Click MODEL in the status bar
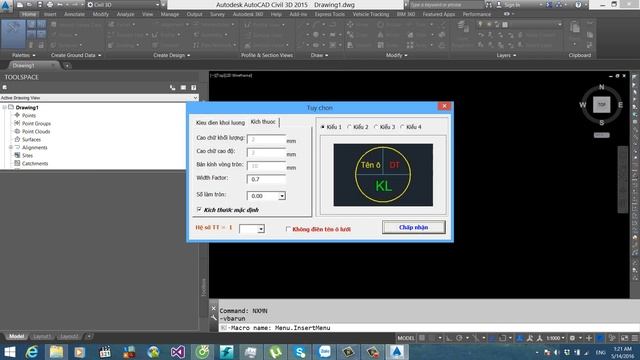Viewport: 640px width, 360px height. [406, 338]
